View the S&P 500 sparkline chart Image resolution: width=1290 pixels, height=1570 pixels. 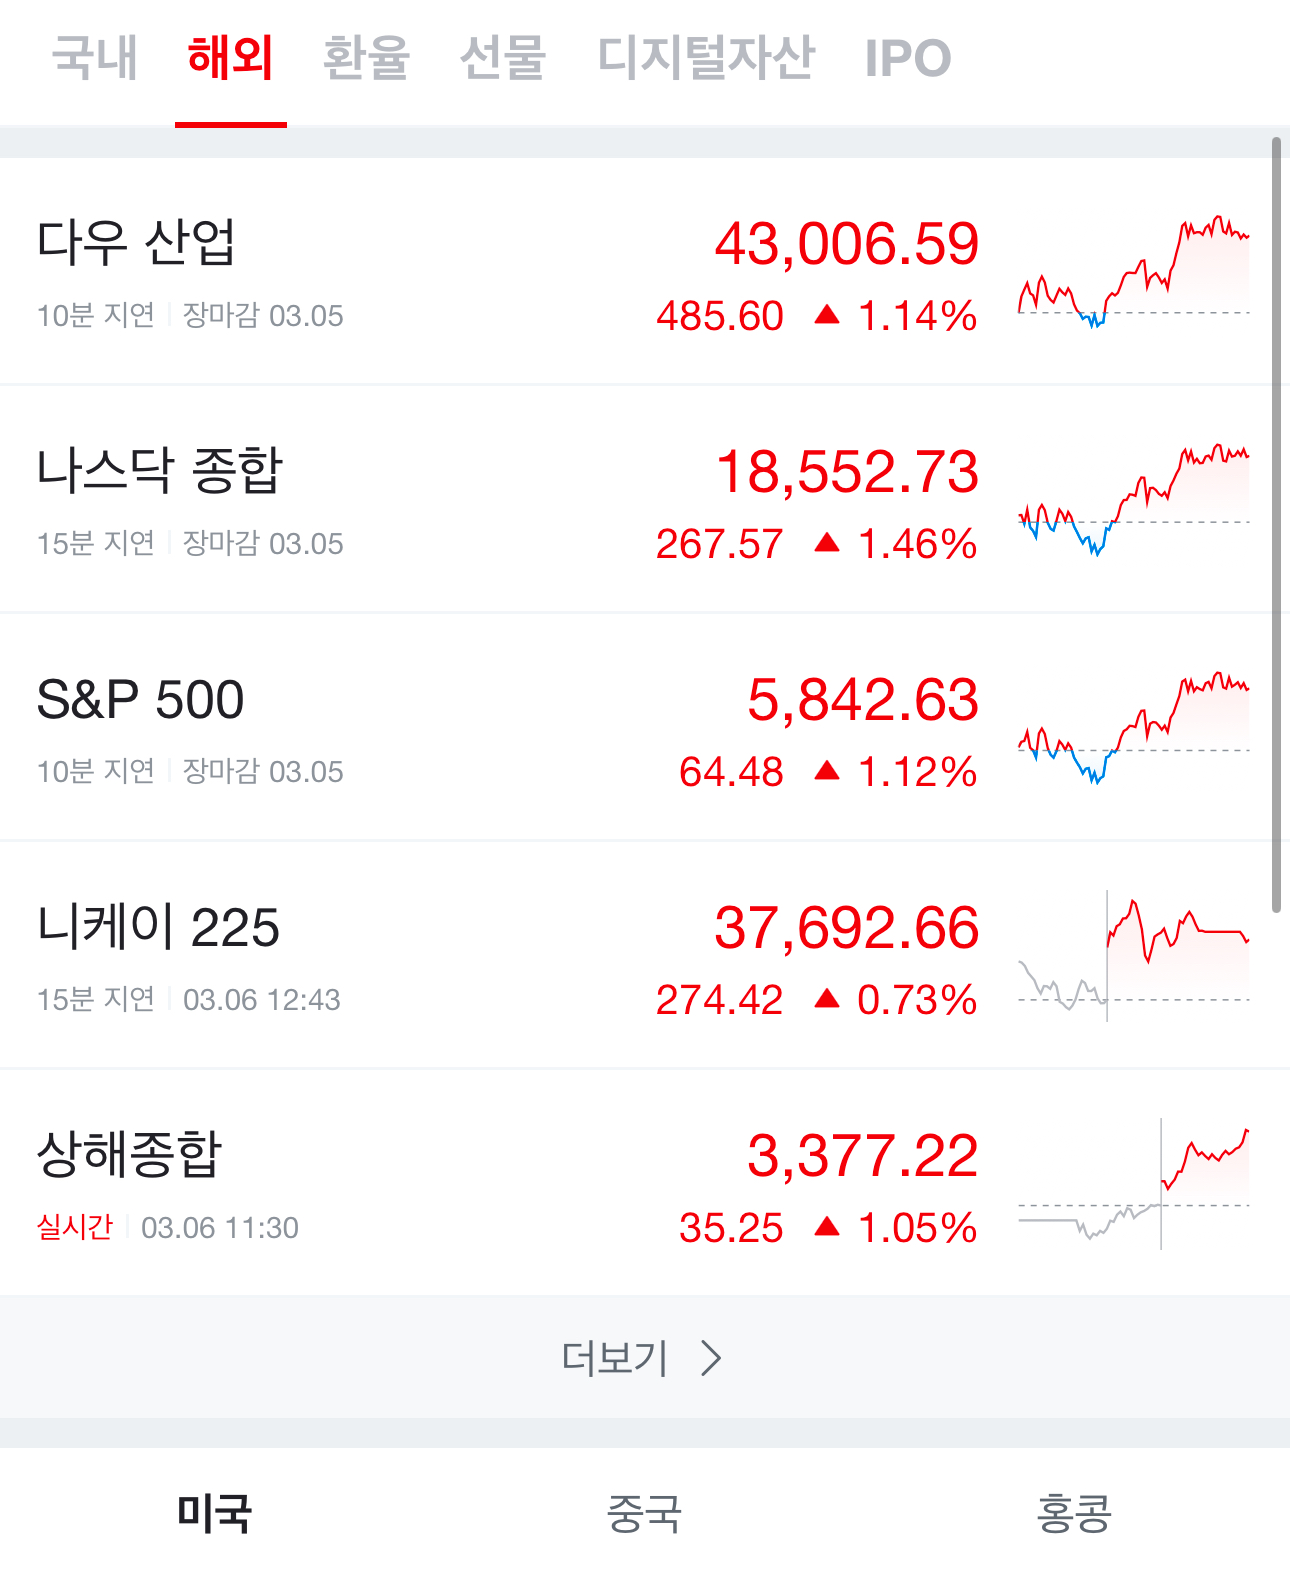(x=1134, y=727)
